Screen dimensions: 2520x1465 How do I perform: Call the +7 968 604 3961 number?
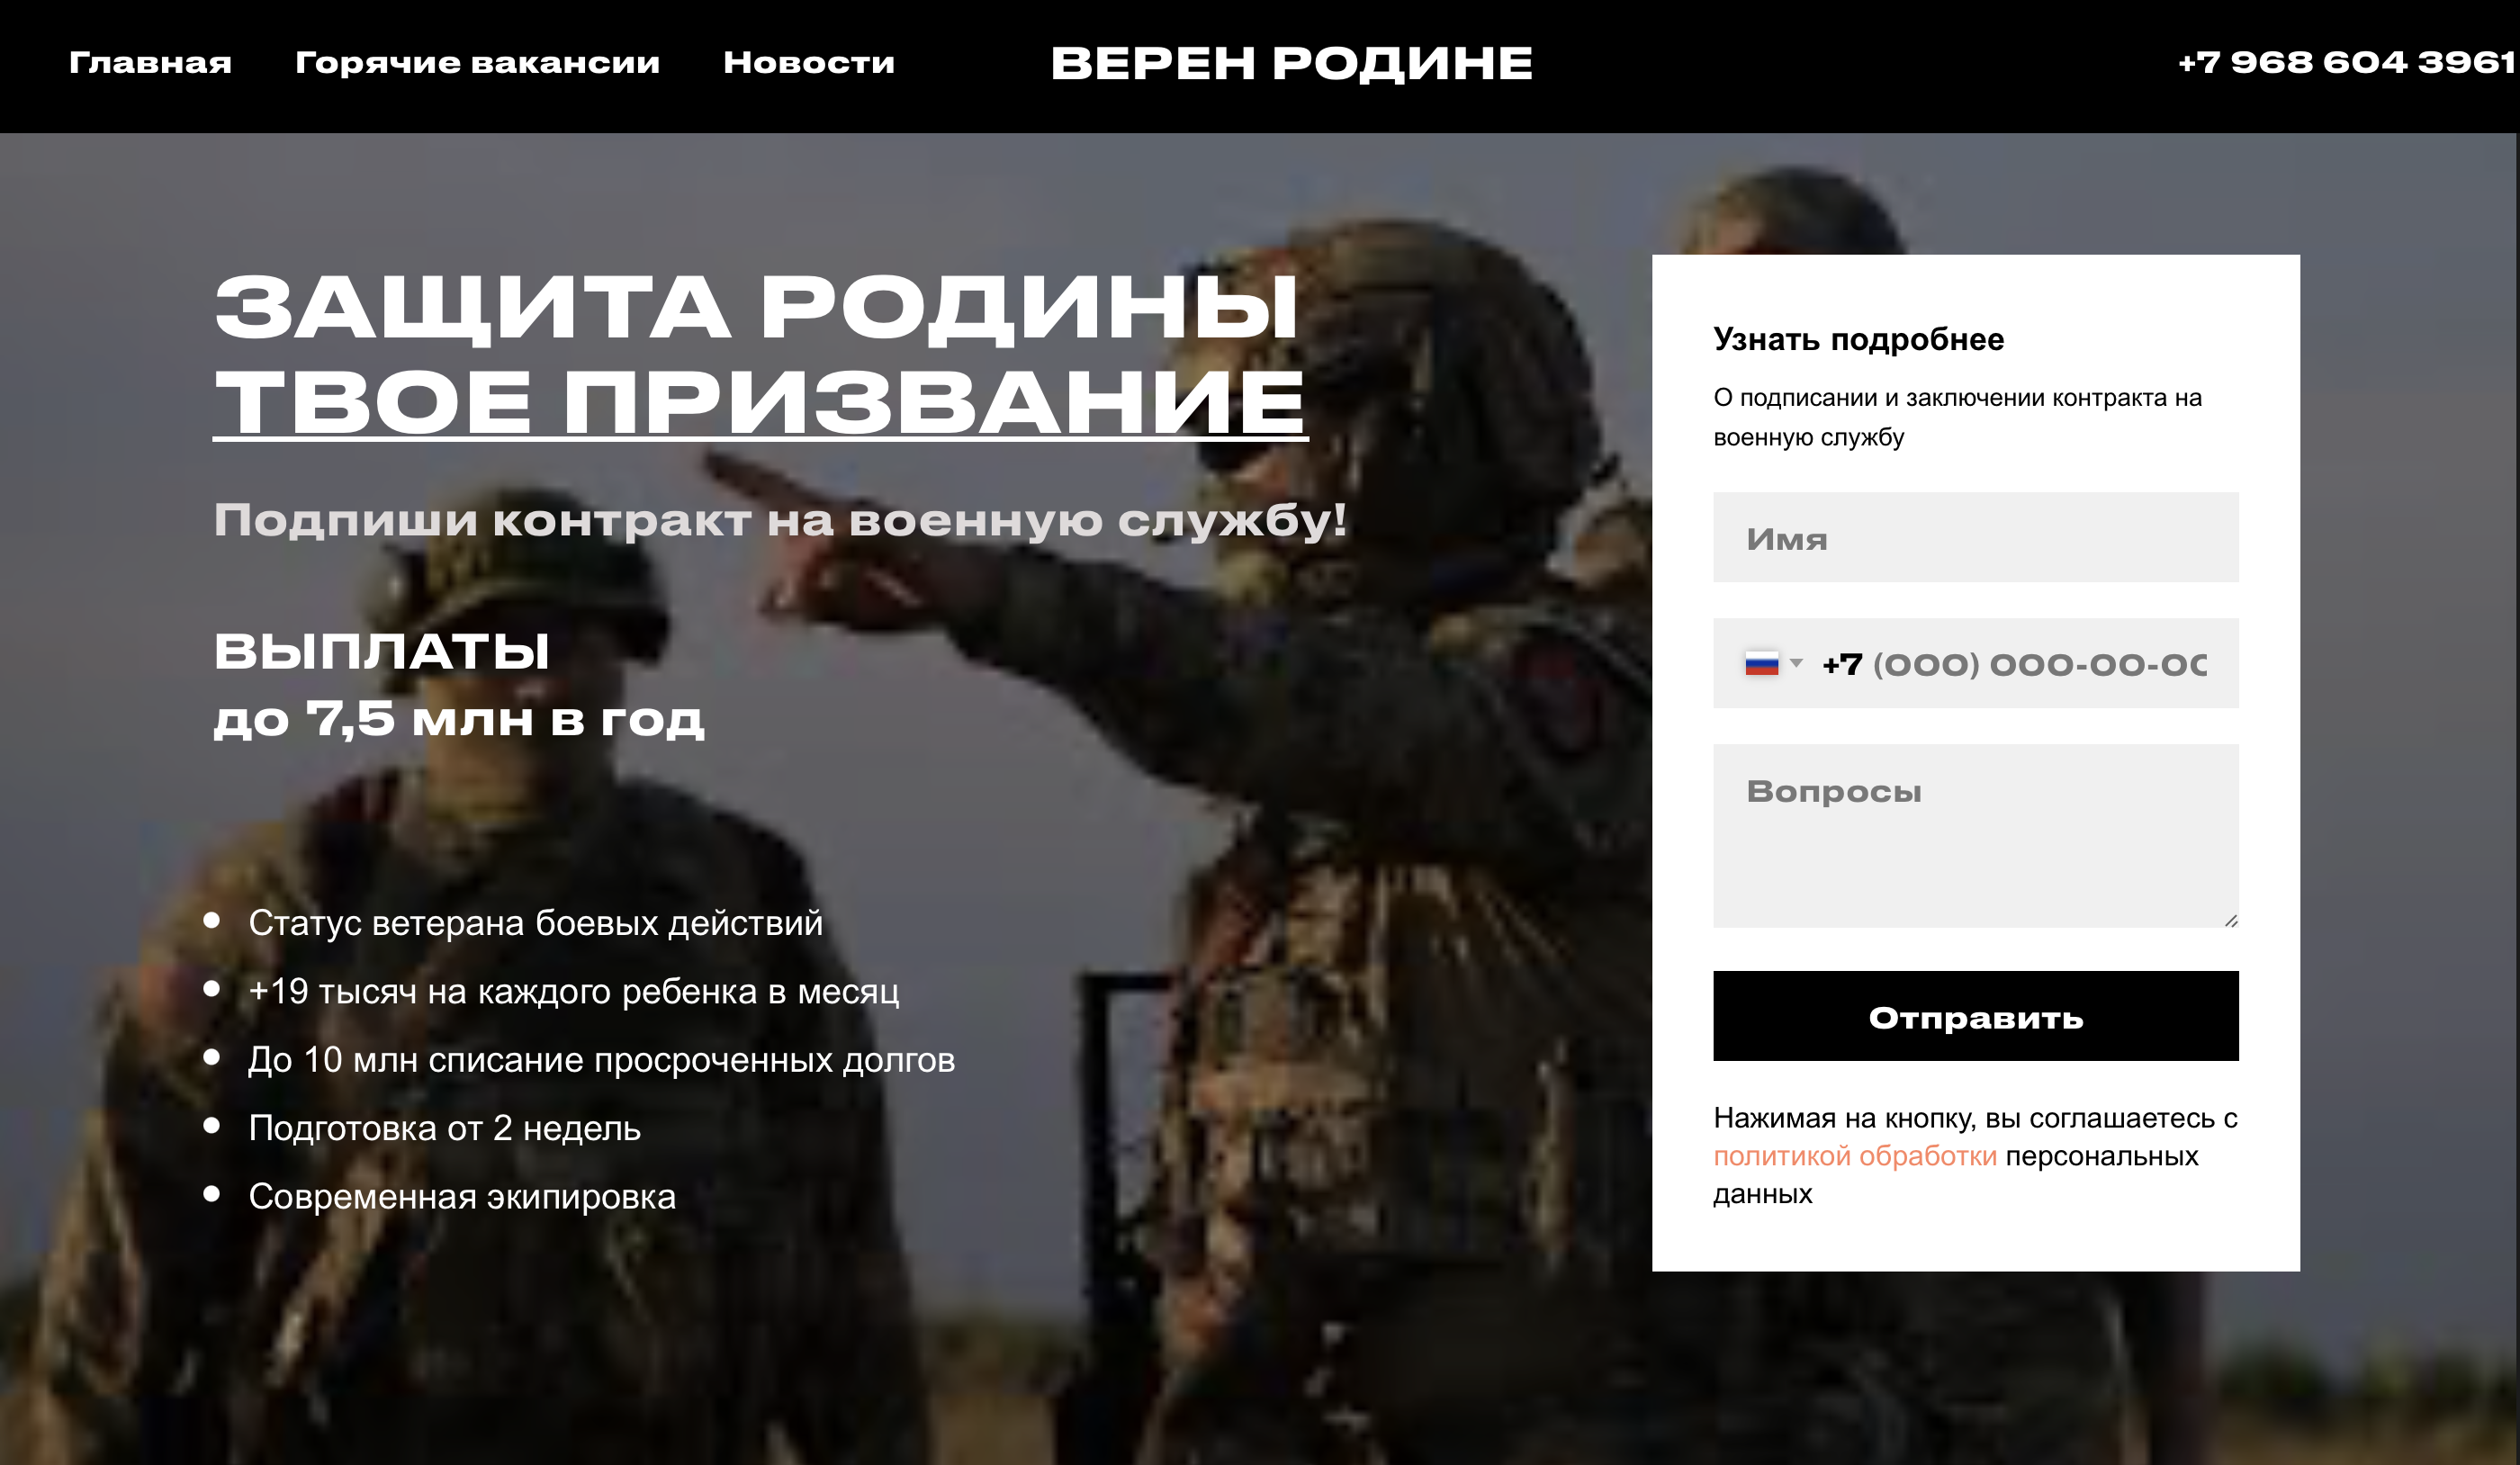pos(2346,62)
